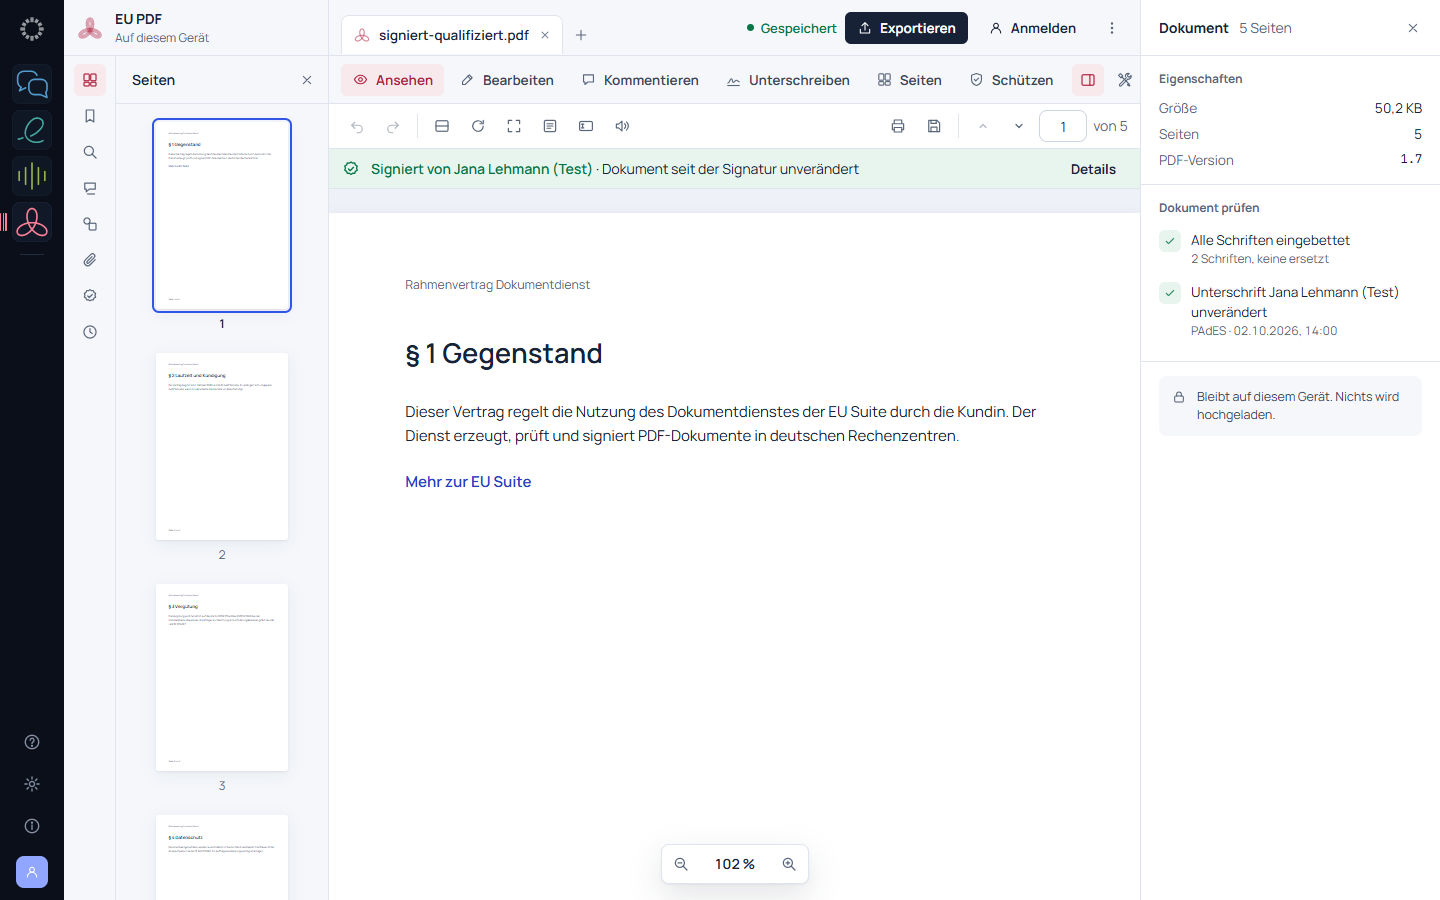Enter fullscreen with the frame icon
This screenshot has height=900, width=1440.
514,126
